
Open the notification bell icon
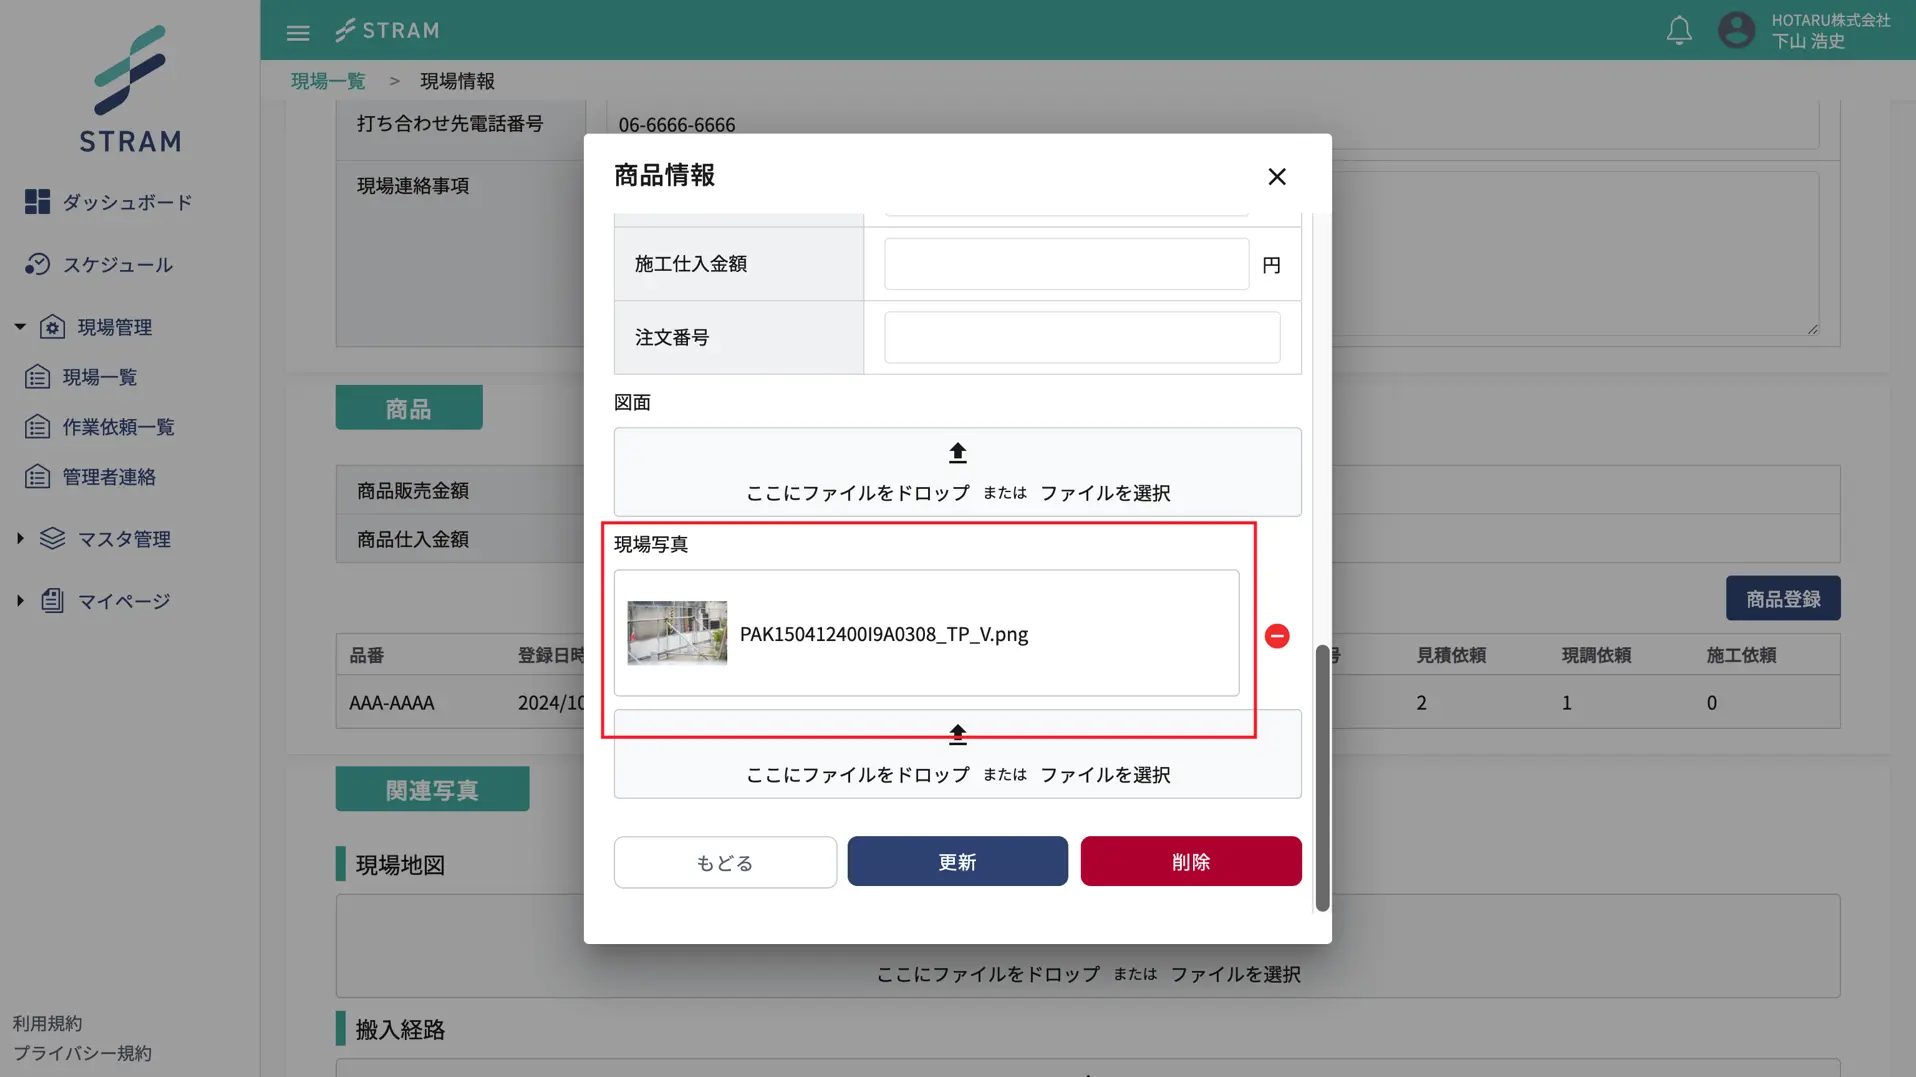(1679, 30)
